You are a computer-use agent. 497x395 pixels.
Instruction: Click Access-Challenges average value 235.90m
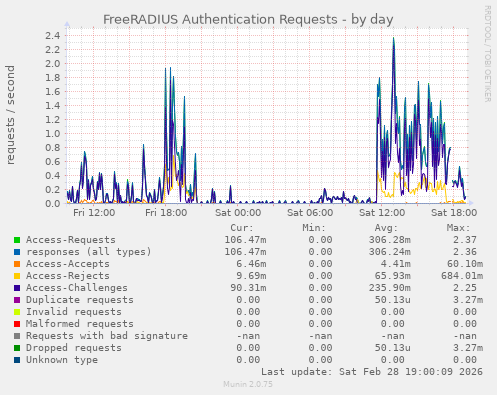pyautogui.click(x=390, y=288)
